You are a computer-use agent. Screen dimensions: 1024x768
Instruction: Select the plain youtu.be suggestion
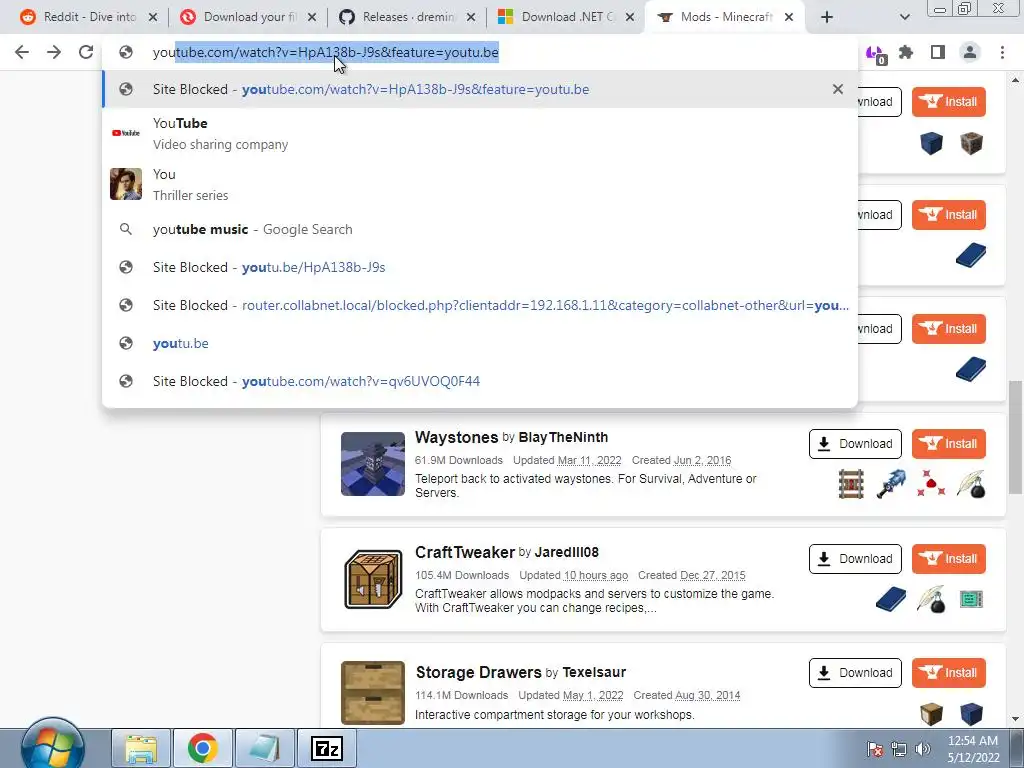[x=480, y=343]
